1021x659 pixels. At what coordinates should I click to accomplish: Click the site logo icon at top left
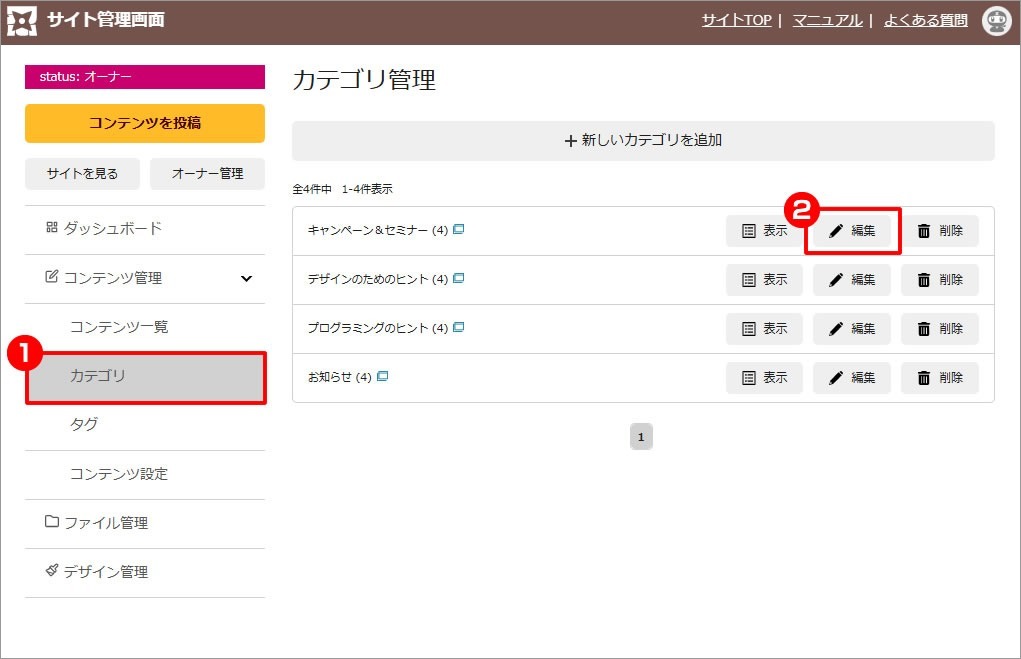point(22,21)
